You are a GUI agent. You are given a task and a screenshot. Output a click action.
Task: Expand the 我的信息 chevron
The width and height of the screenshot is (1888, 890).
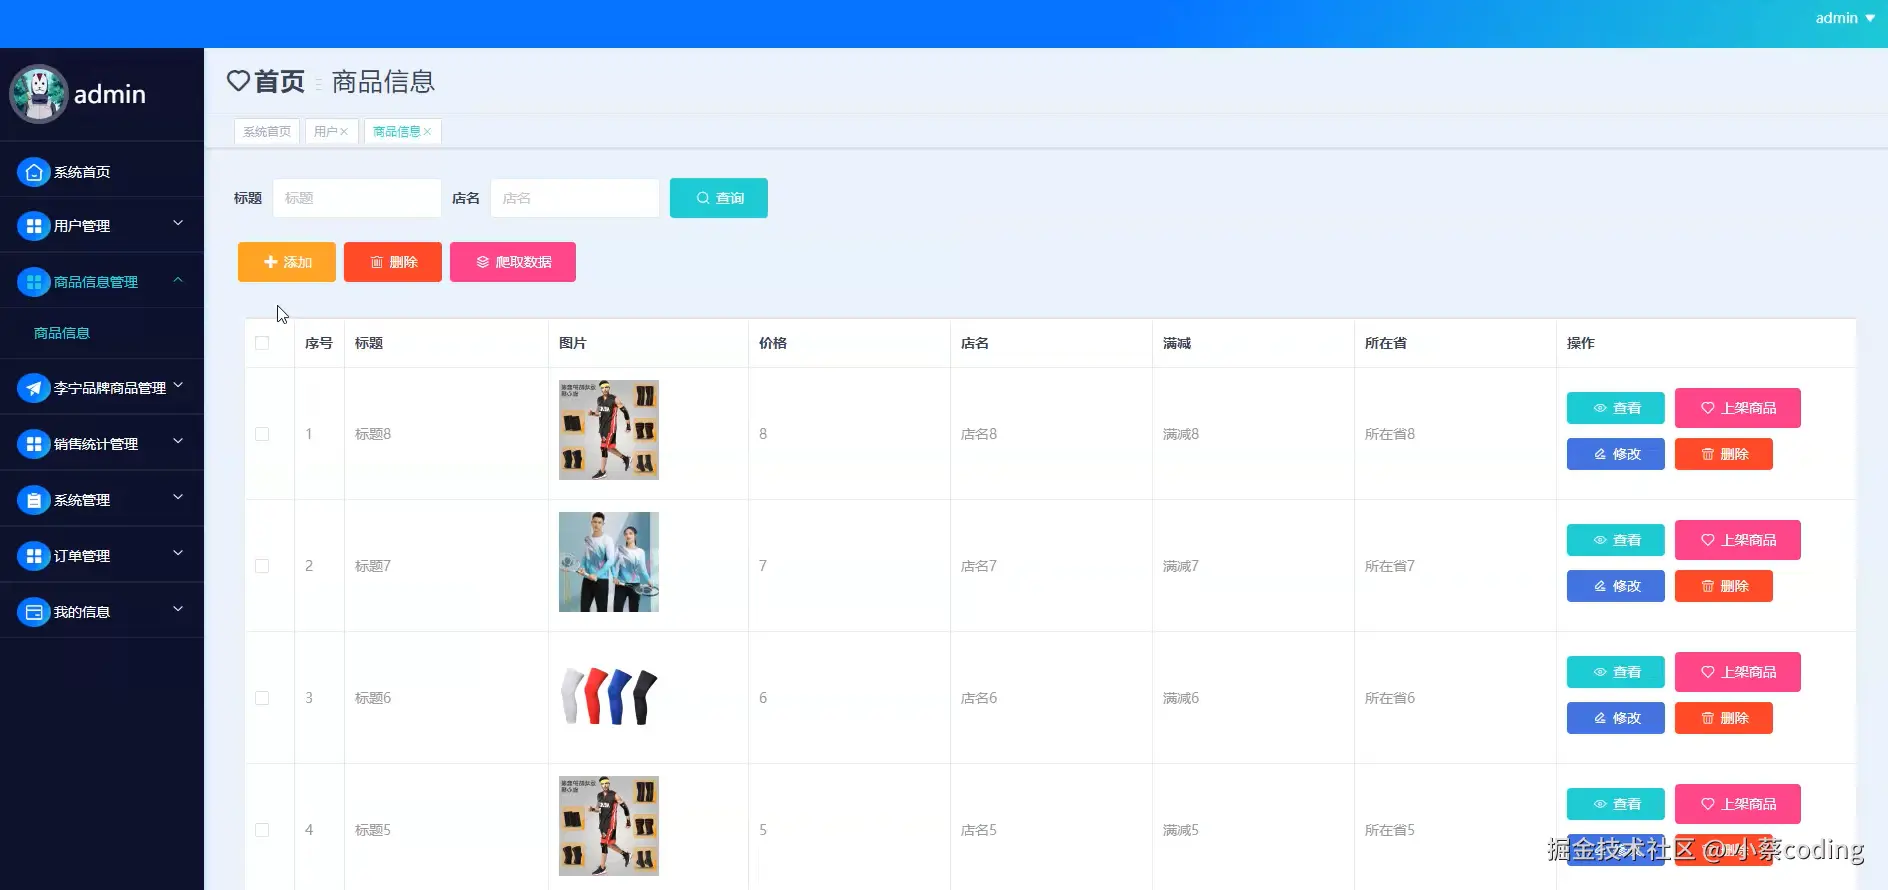(x=178, y=609)
